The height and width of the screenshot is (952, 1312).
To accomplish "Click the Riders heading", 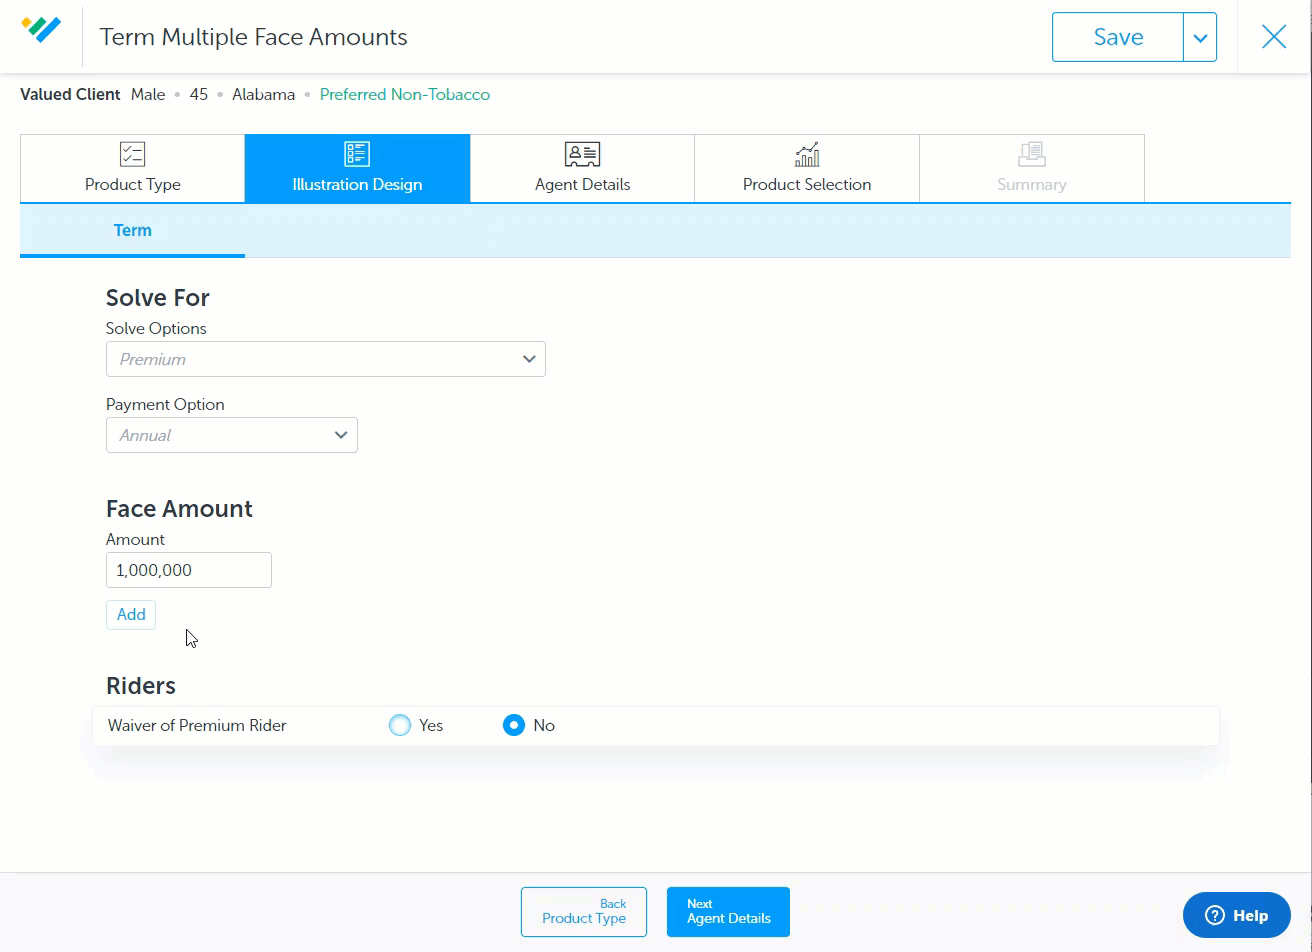I will [x=141, y=686].
